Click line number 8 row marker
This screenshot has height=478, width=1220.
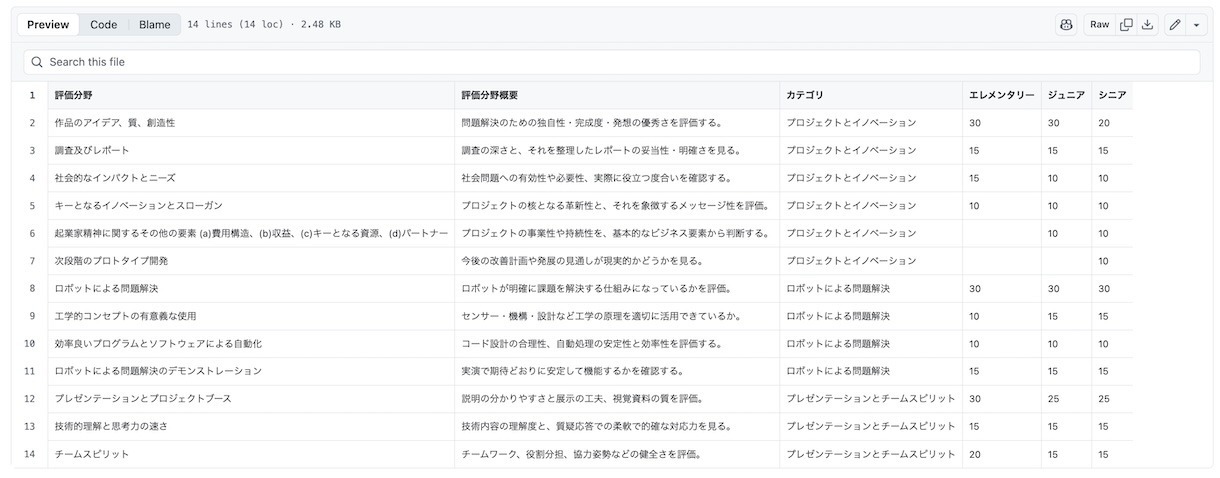(32, 288)
